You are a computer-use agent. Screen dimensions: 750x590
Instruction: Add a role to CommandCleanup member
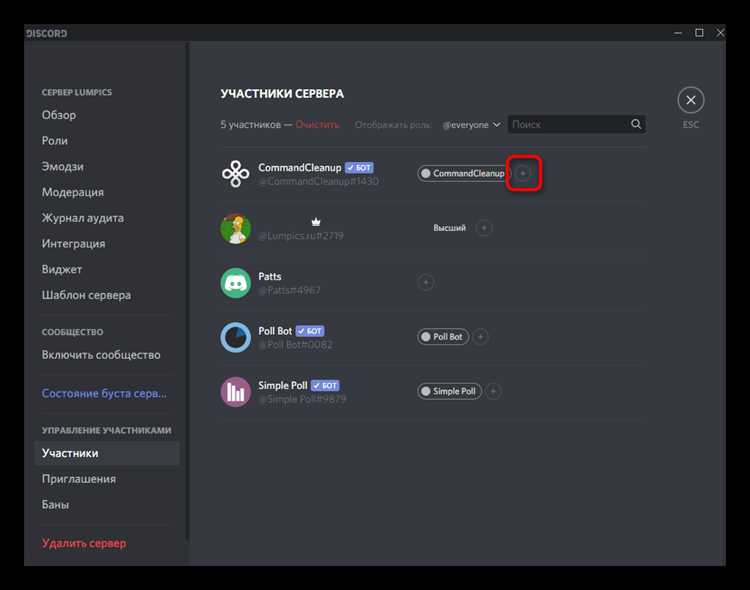click(x=523, y=173)
